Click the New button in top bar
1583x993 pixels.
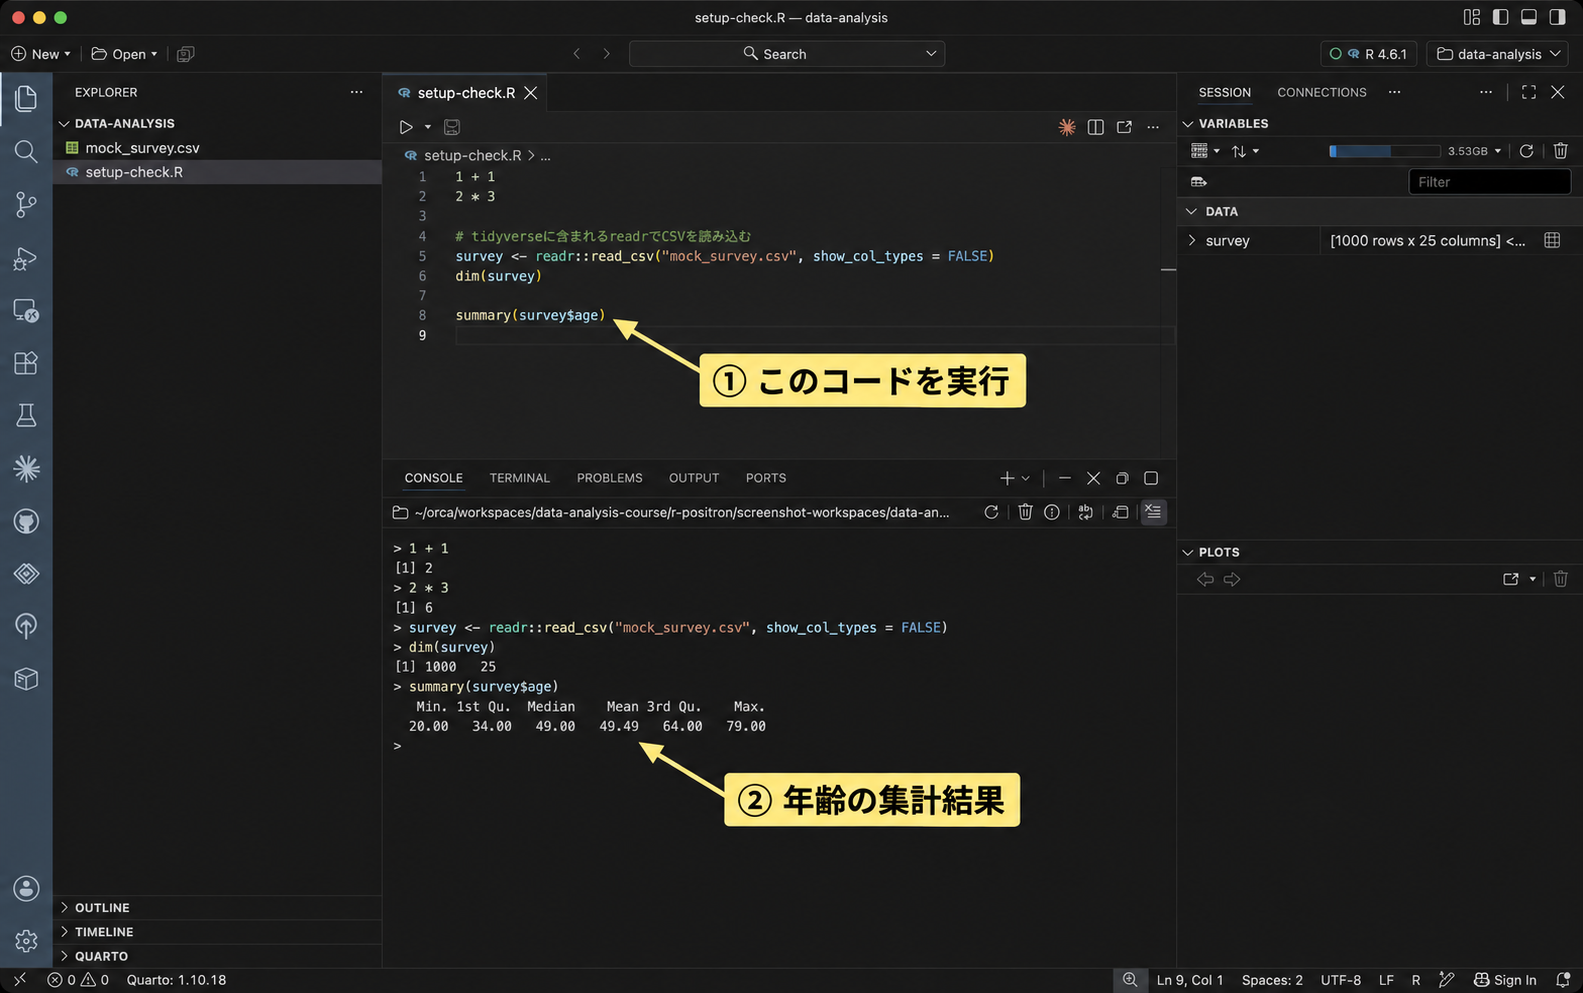[x=41, y=54]
